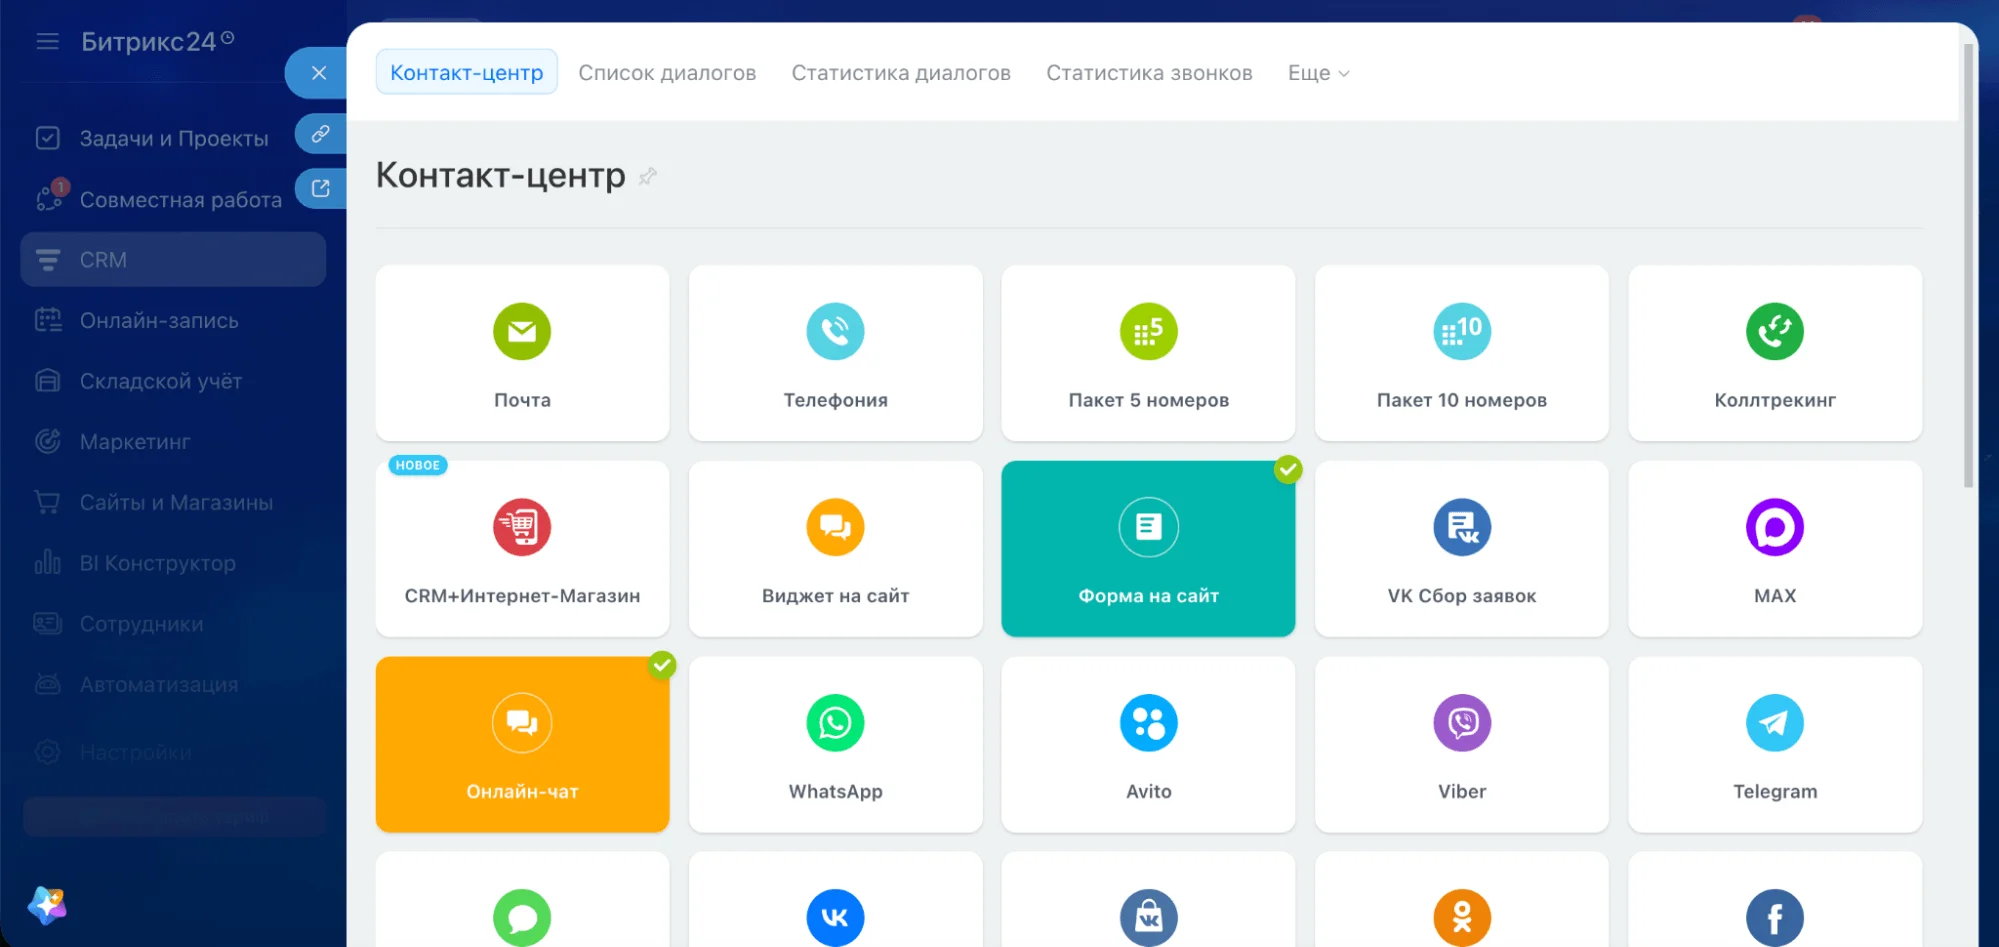Viewport: 1999px width, 947px height.
Task: Click the VK Сбор заявок label
Action: point(1462,596)
